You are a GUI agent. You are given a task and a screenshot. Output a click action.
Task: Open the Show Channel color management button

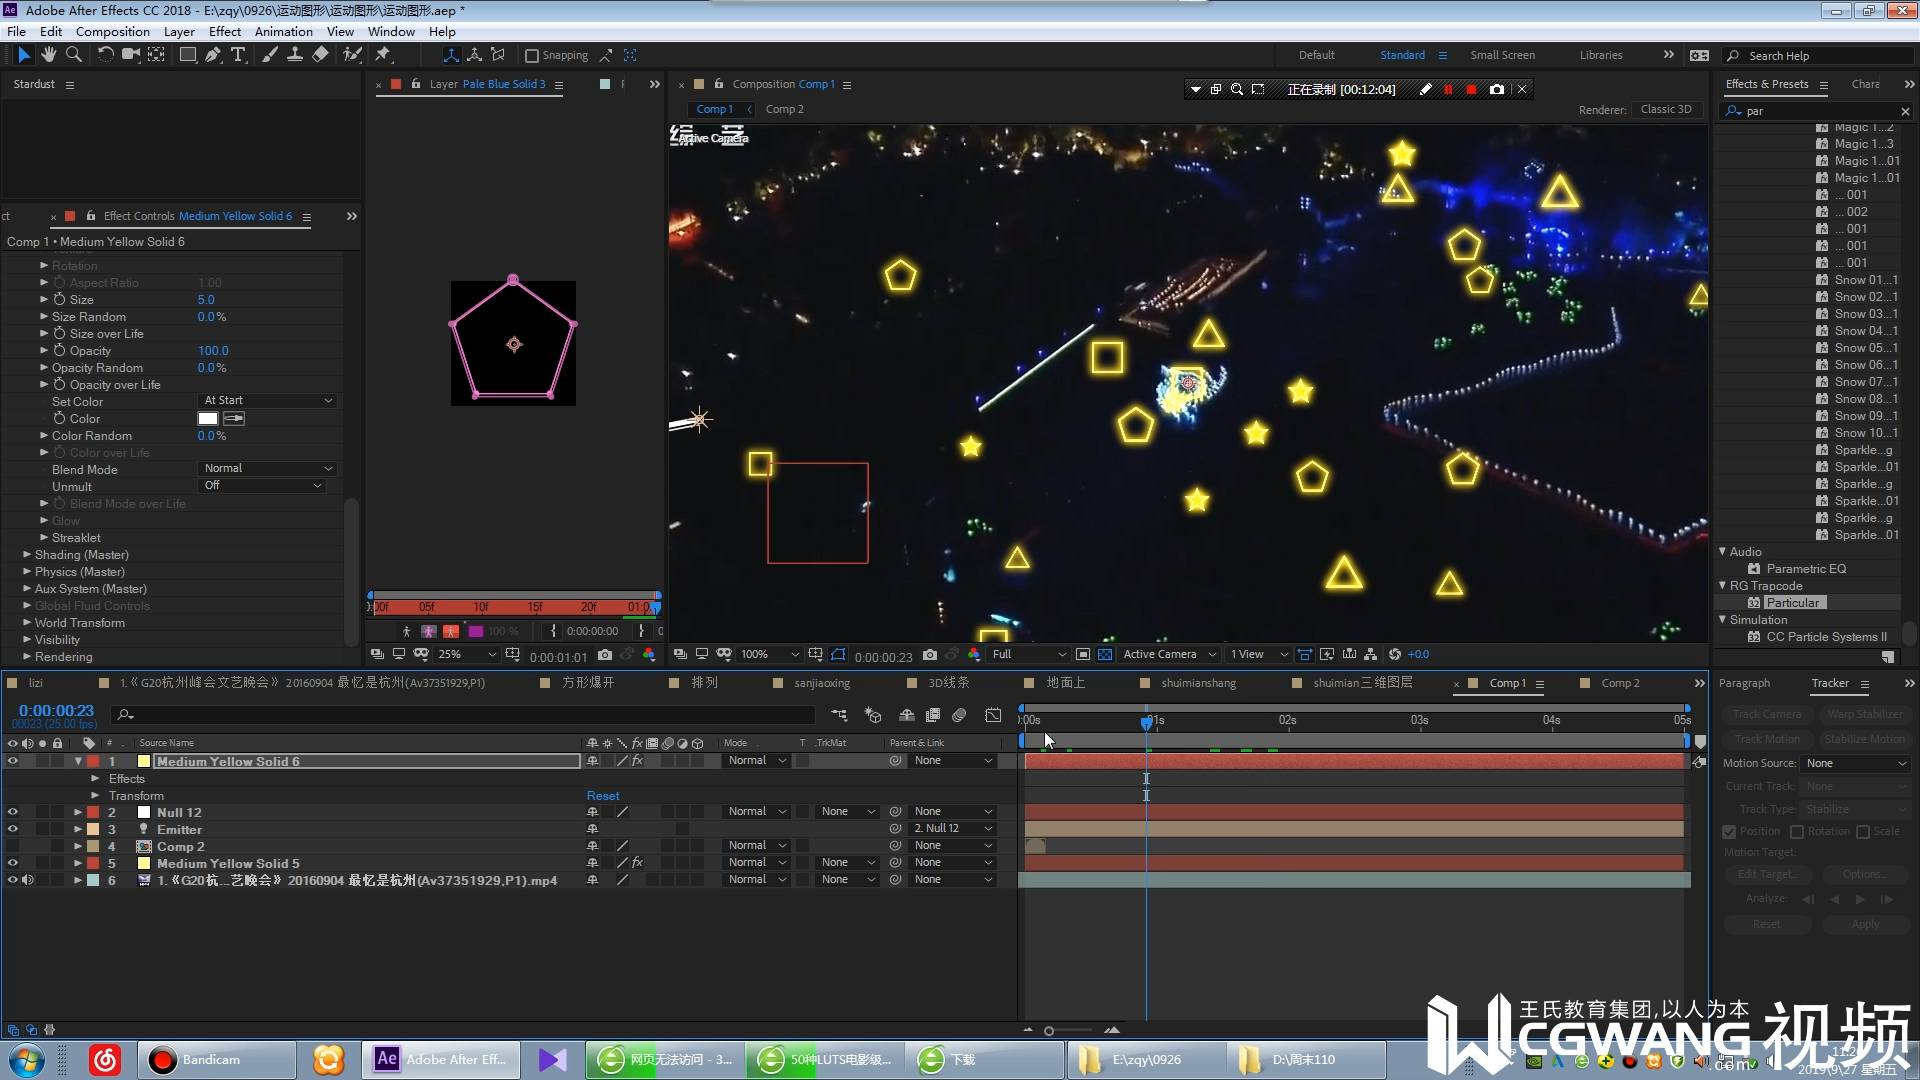(x=974, y=655)
